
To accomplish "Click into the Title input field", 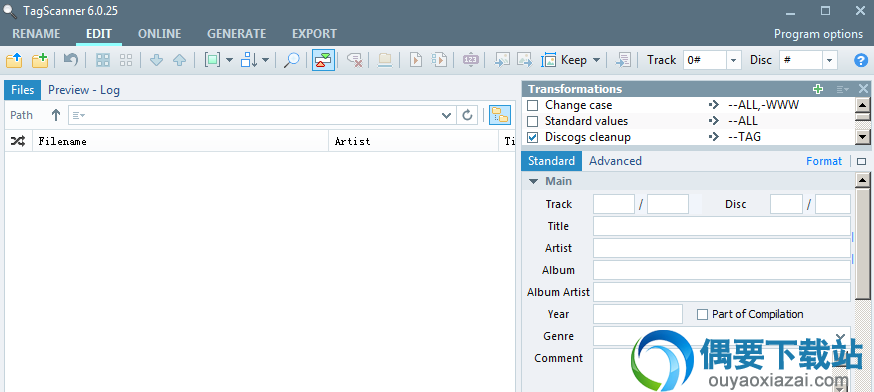I will point(722,226).
